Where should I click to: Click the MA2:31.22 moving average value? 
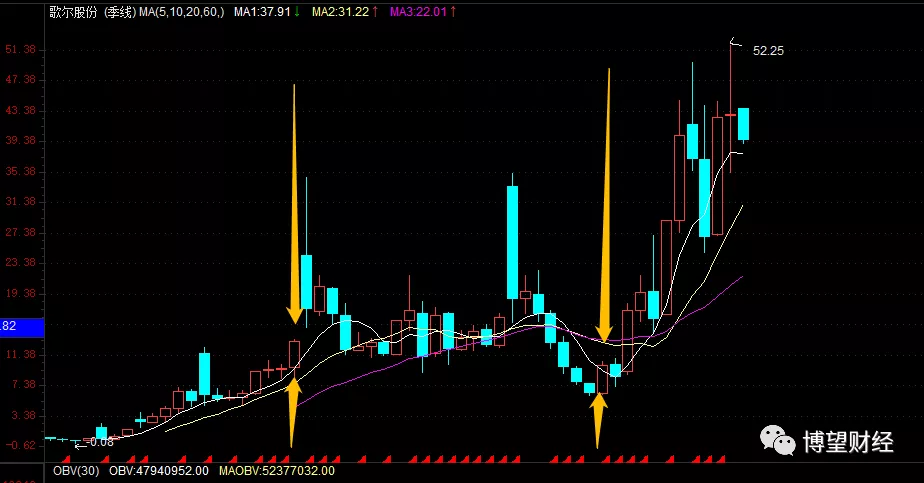click(340, 12)
